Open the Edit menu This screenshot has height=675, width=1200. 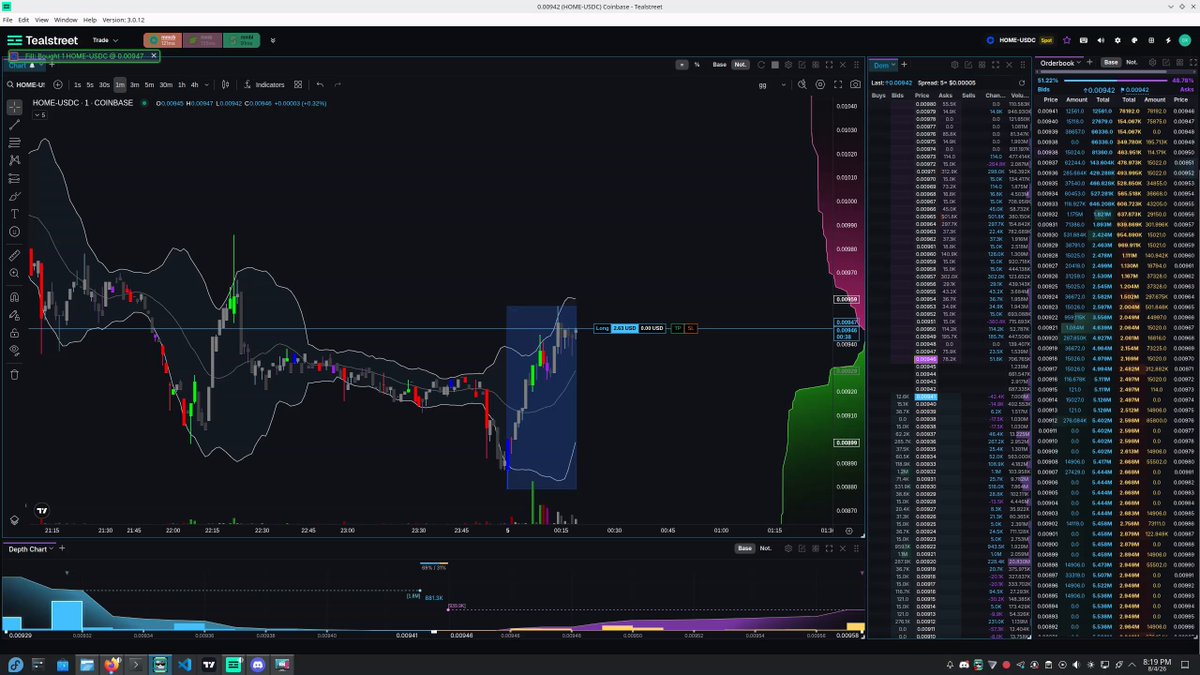click(x=23, y=19)
